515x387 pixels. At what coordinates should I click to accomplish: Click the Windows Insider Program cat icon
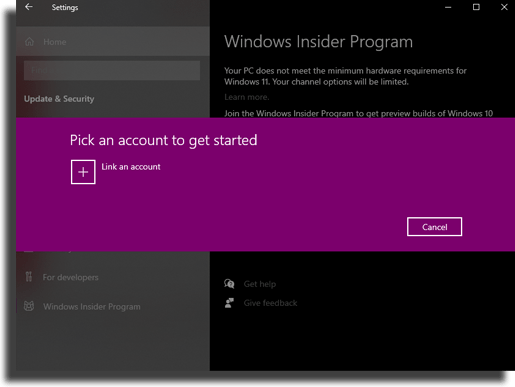(x=29, y=306)
